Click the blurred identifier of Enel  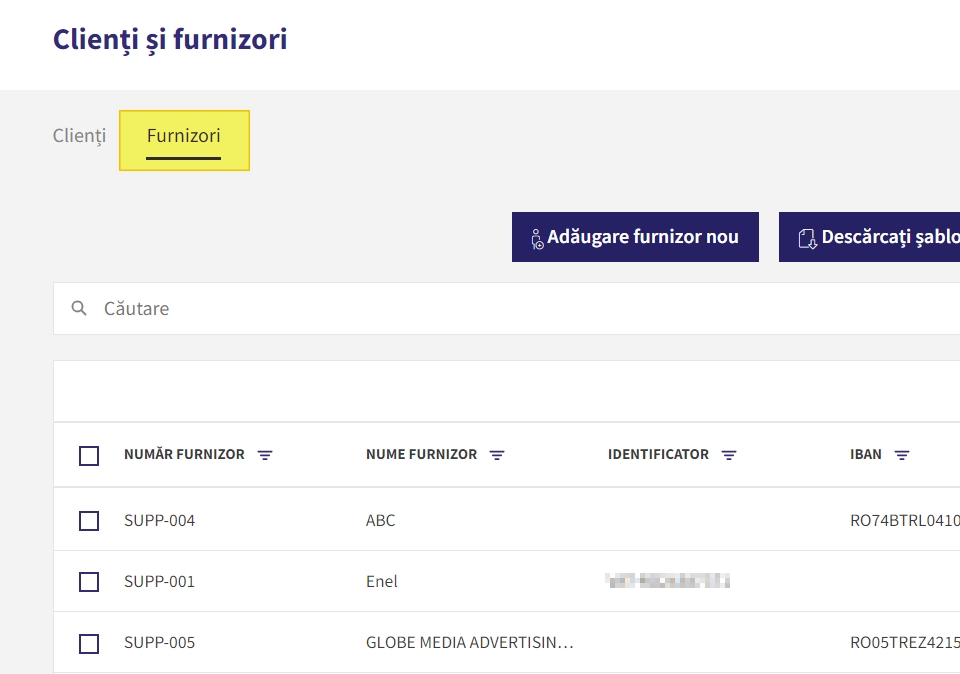667,580
